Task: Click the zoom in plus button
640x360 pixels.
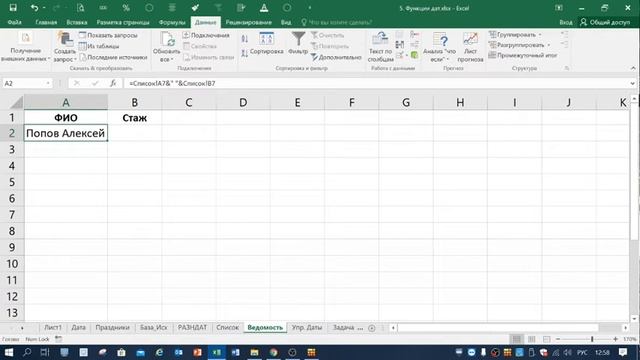Action: [615, 339]
